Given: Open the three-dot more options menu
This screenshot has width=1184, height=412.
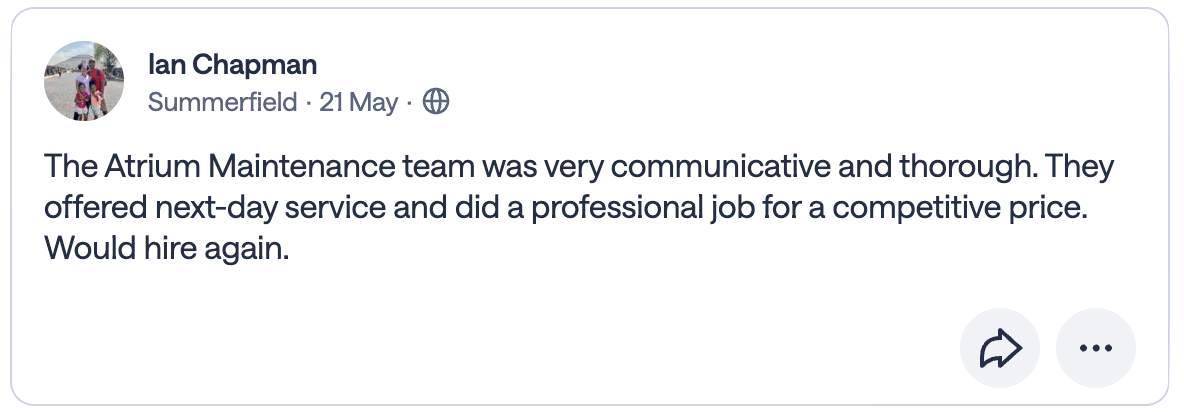Looking at the screenshot, I should pos(1096,348).
